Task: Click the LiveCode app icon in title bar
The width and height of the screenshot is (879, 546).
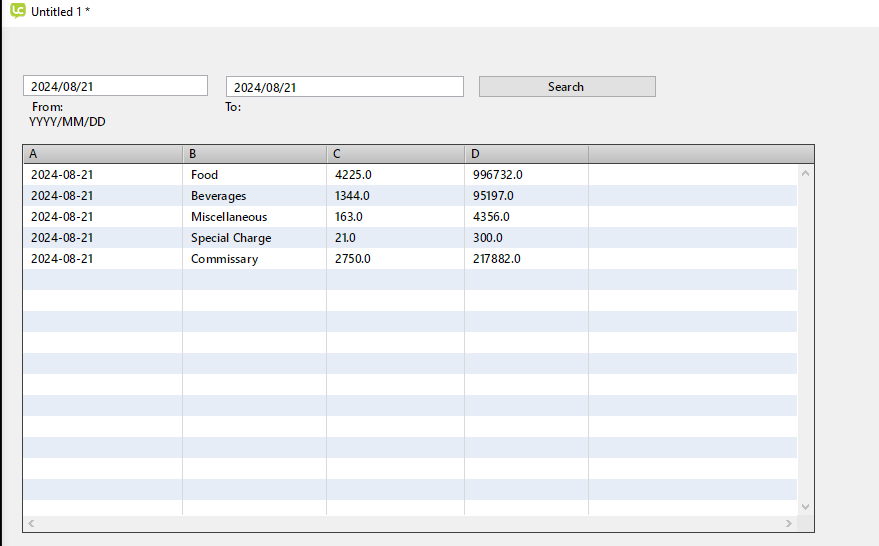Action: click(x=17, y=11)
